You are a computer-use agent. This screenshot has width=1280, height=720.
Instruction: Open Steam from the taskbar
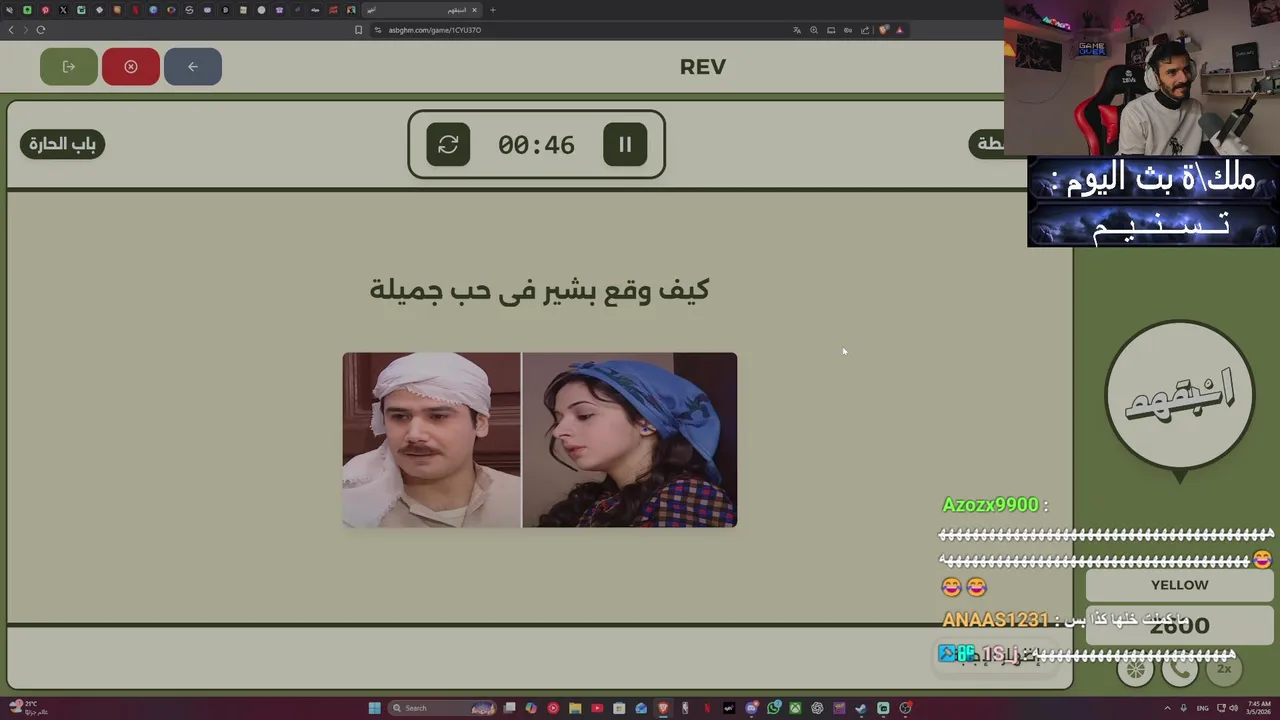861,708
